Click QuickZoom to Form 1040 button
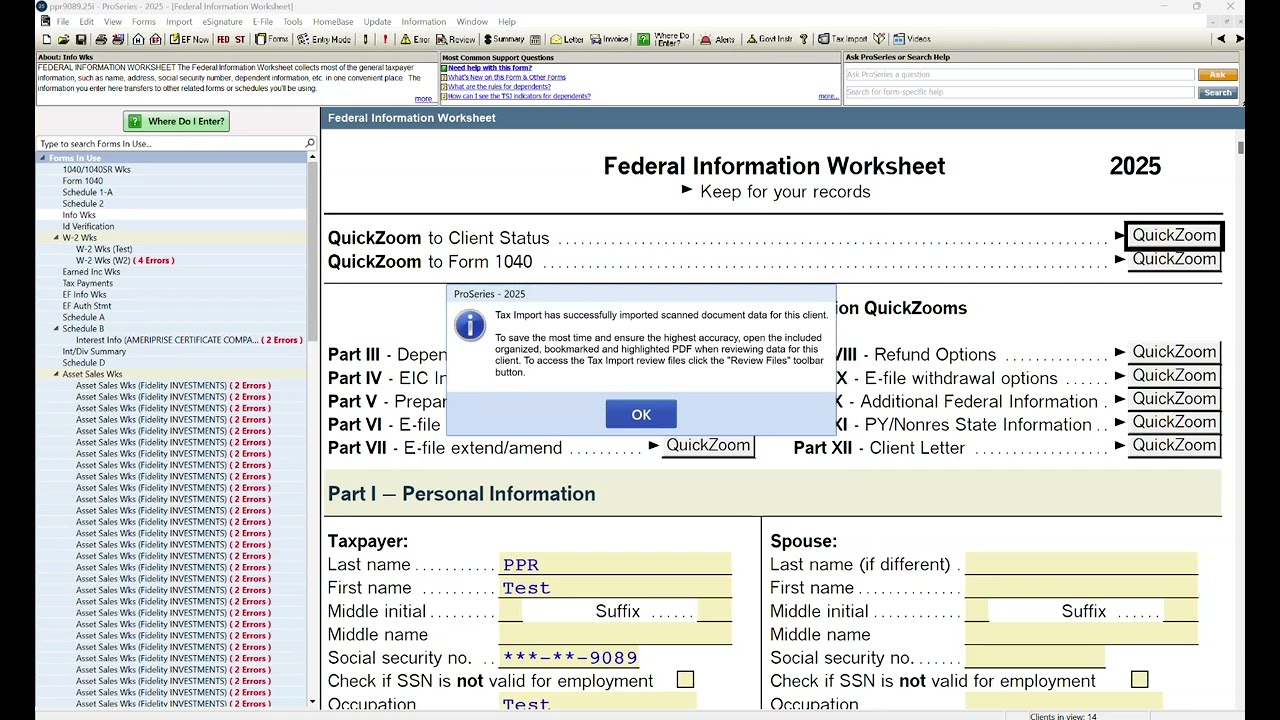Screen dimensions: 1280x720 [x=1174, y=259]
